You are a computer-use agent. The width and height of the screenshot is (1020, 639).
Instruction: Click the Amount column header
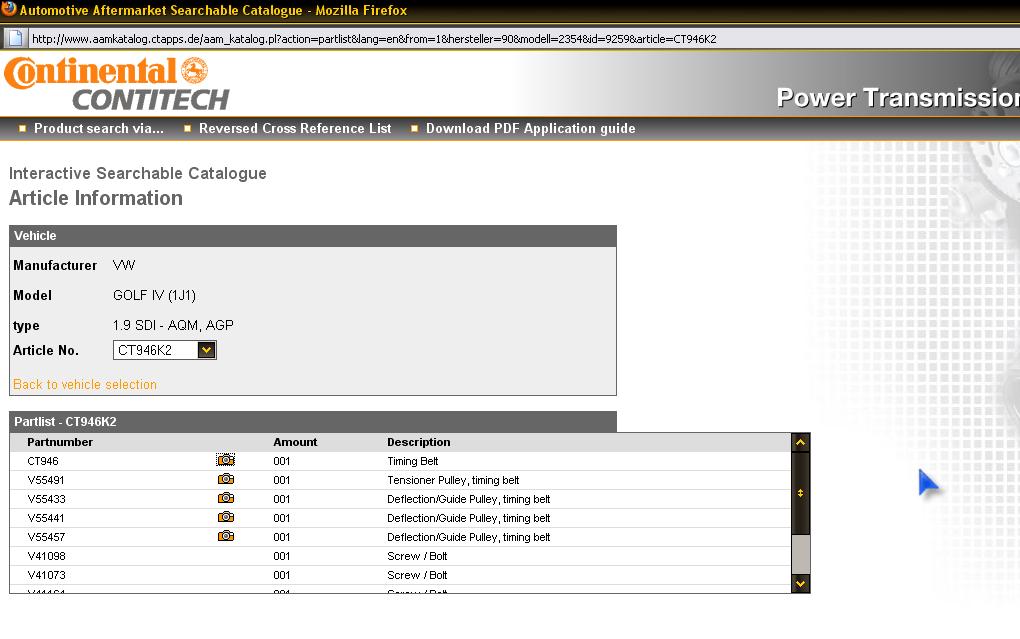[295, 442]
